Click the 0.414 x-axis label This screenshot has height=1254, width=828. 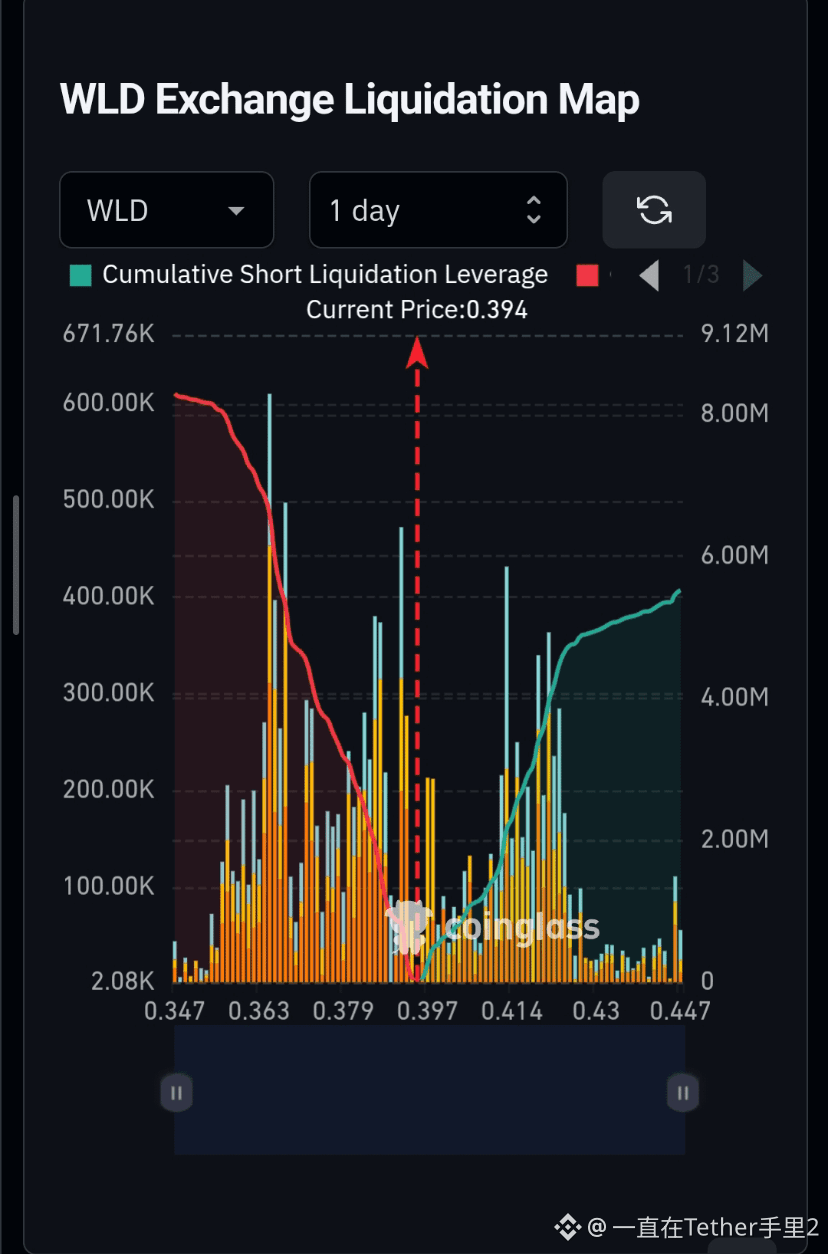coord(512,1011)
